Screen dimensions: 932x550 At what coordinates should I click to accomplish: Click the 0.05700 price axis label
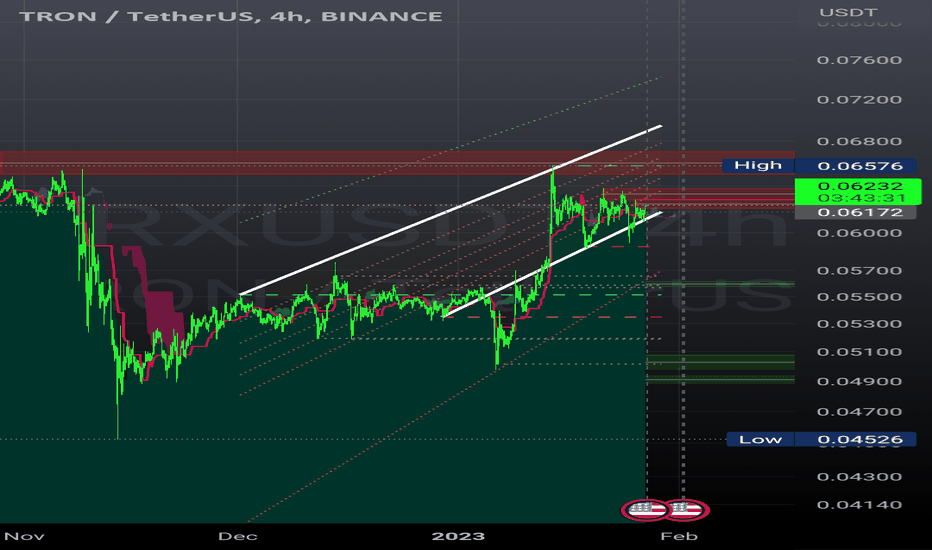(859, 271)
